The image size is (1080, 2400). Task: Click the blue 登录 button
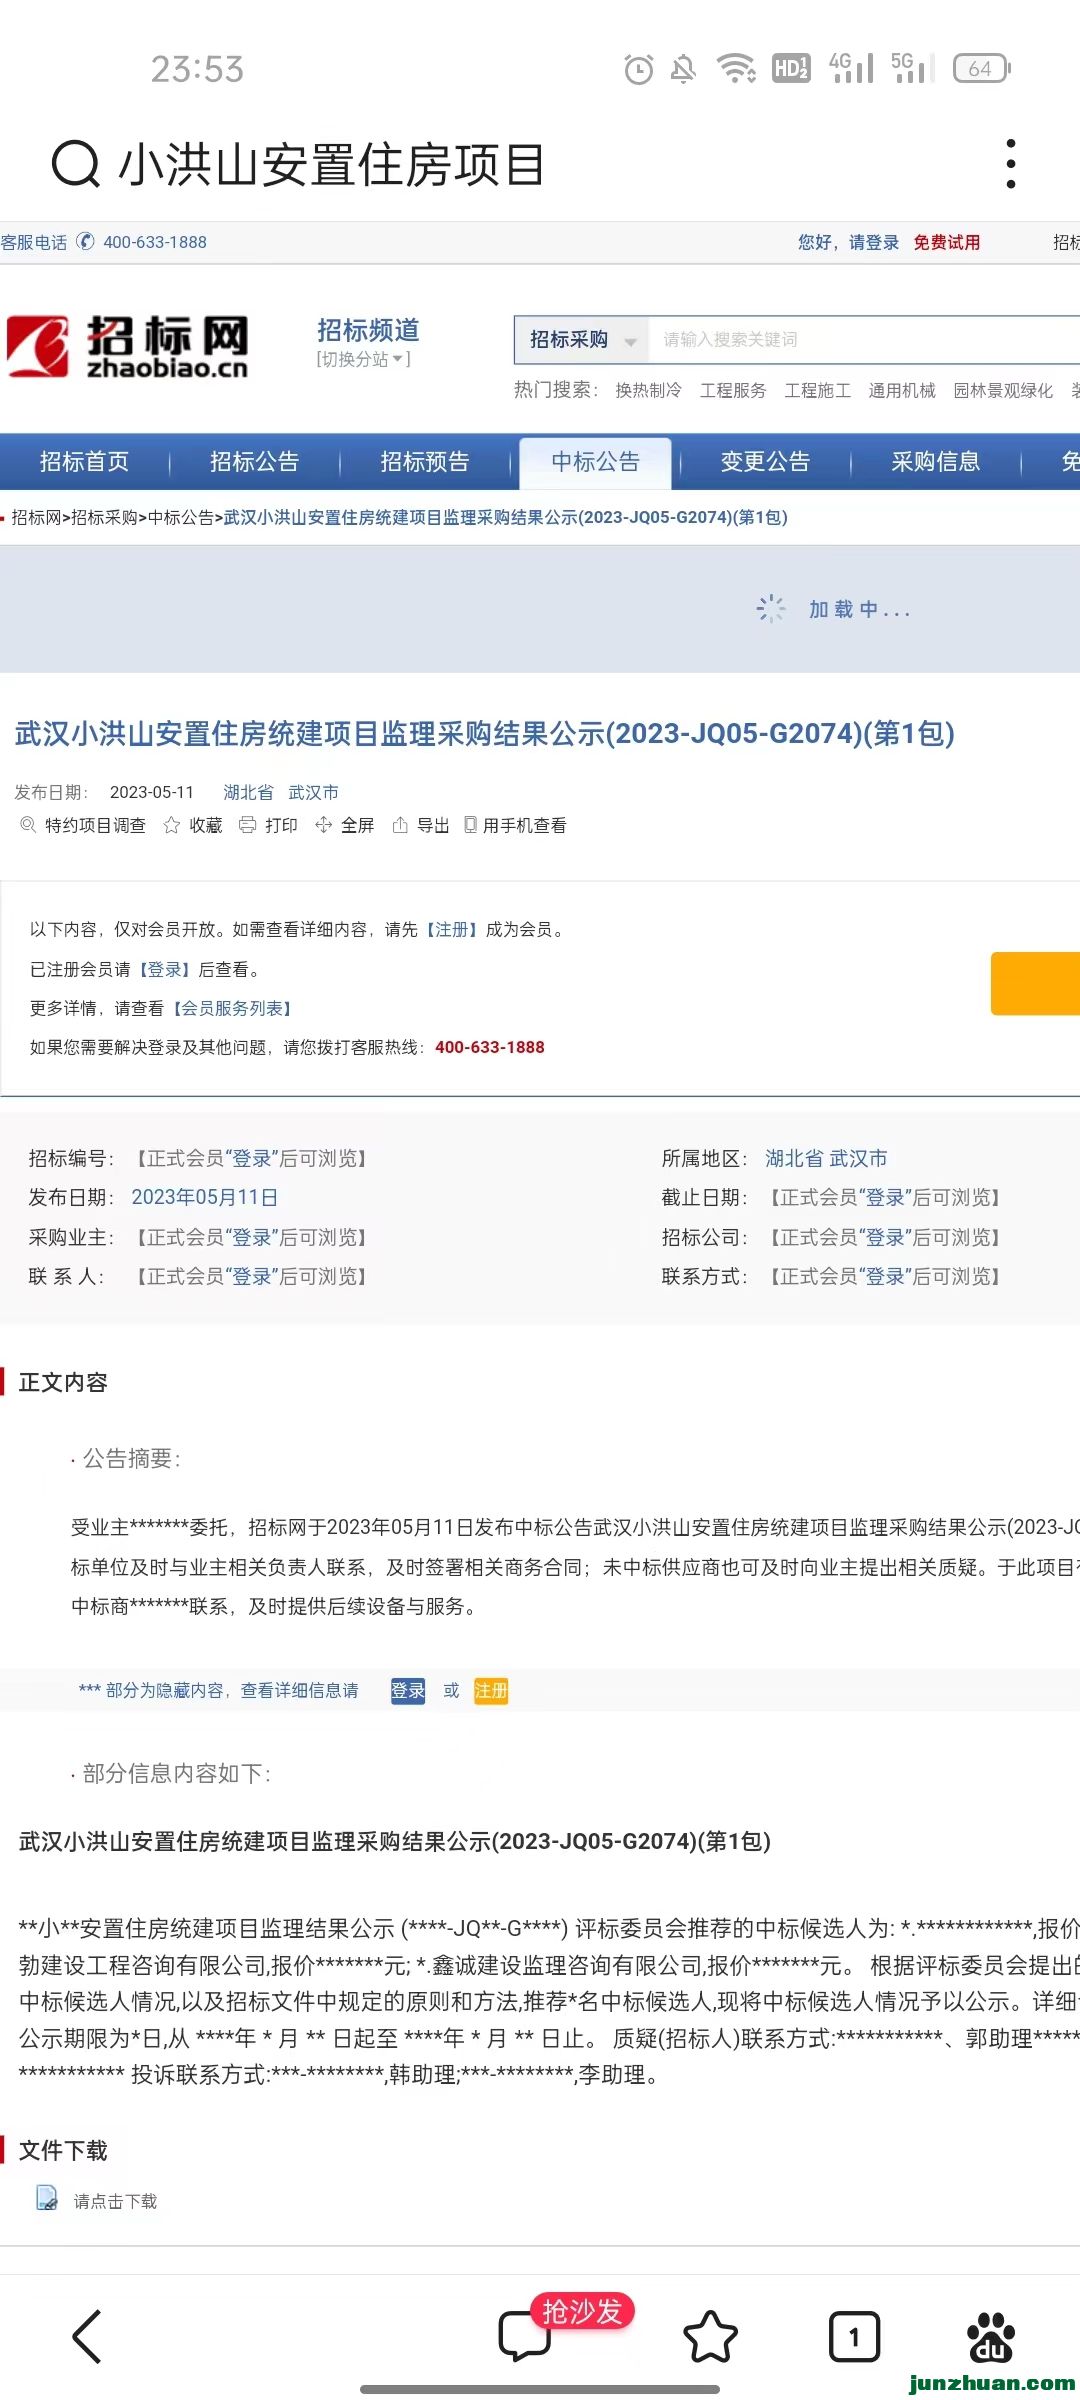point(408,1691)
